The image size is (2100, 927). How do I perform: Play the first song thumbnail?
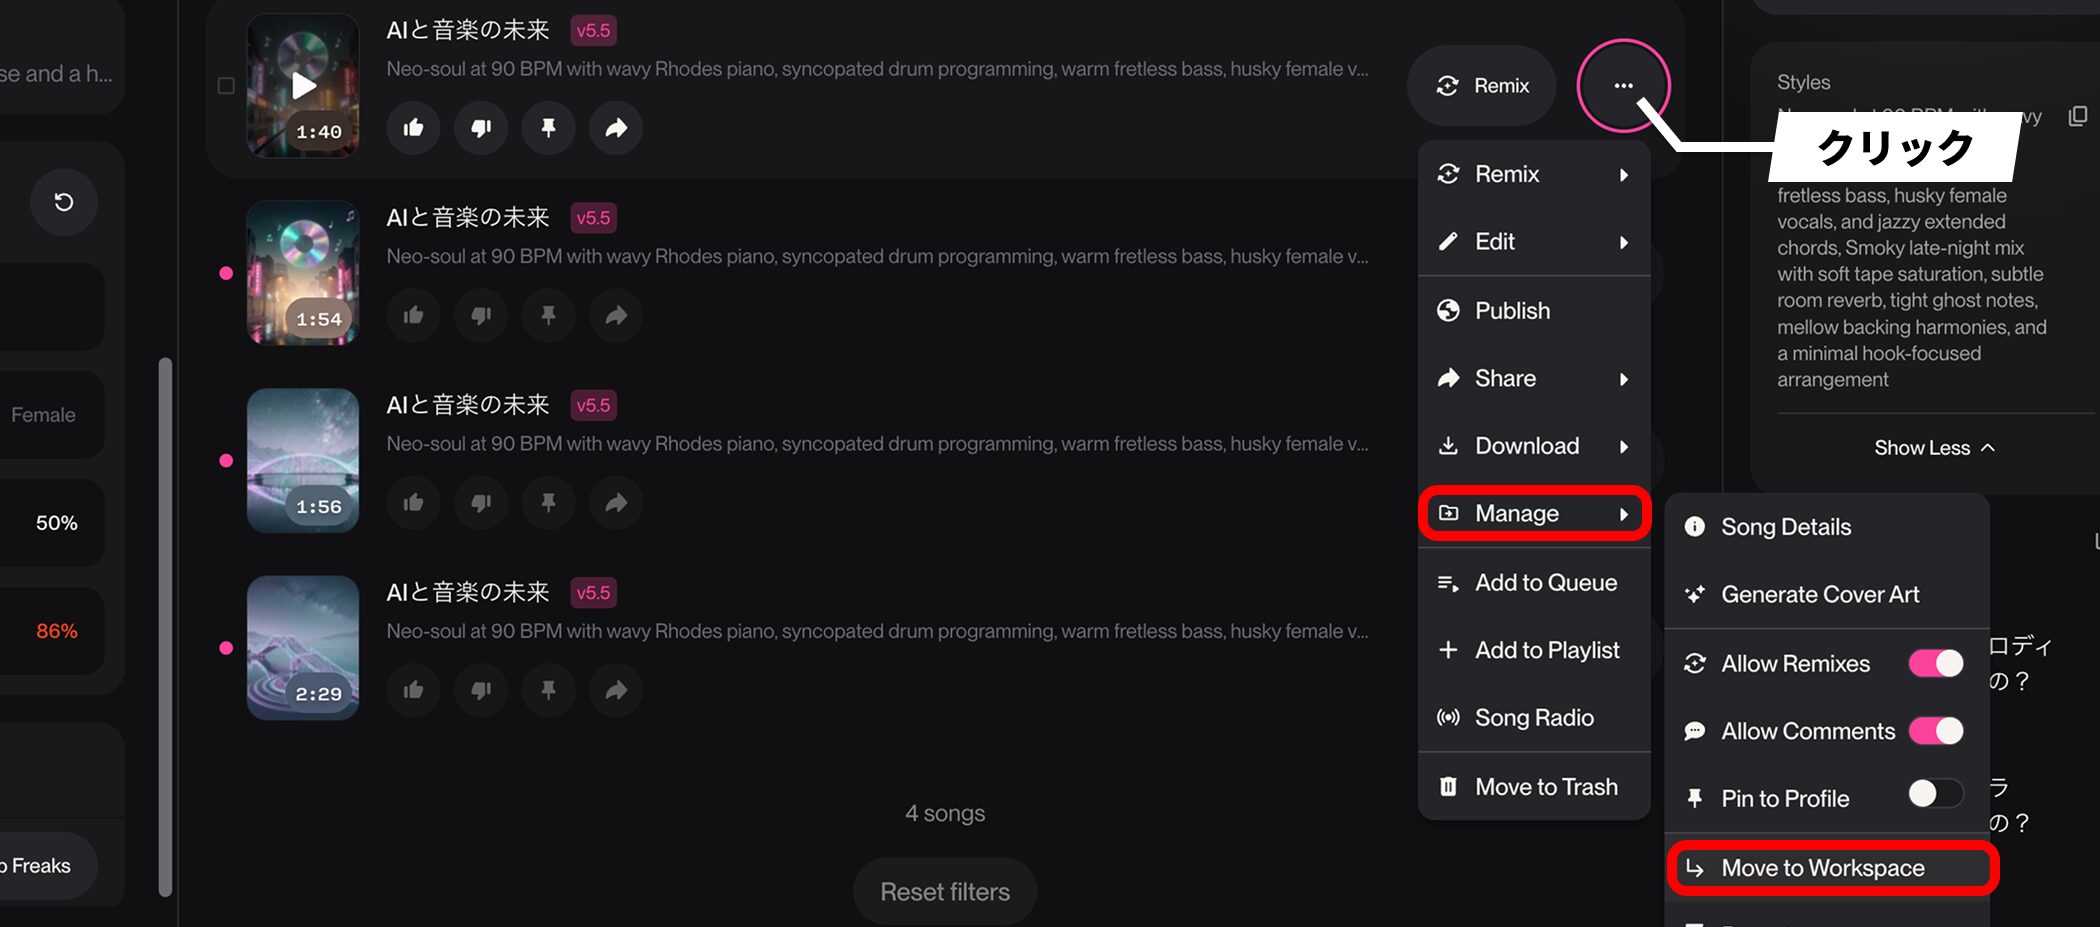(x=303, y=85)
